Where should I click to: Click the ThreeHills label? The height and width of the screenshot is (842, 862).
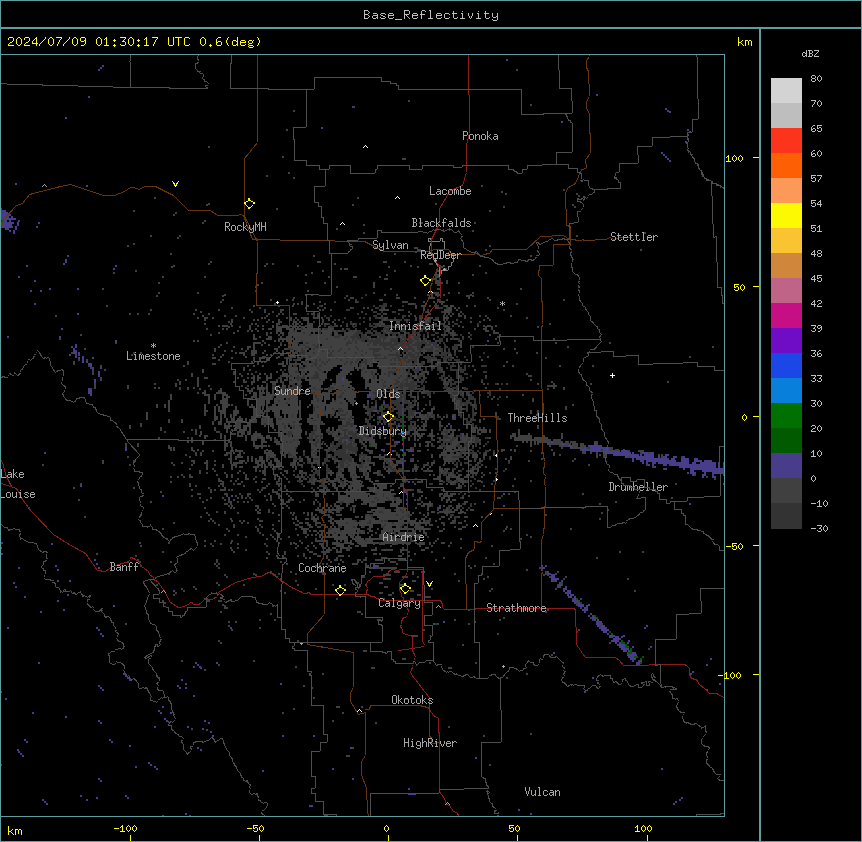[537, 418]
